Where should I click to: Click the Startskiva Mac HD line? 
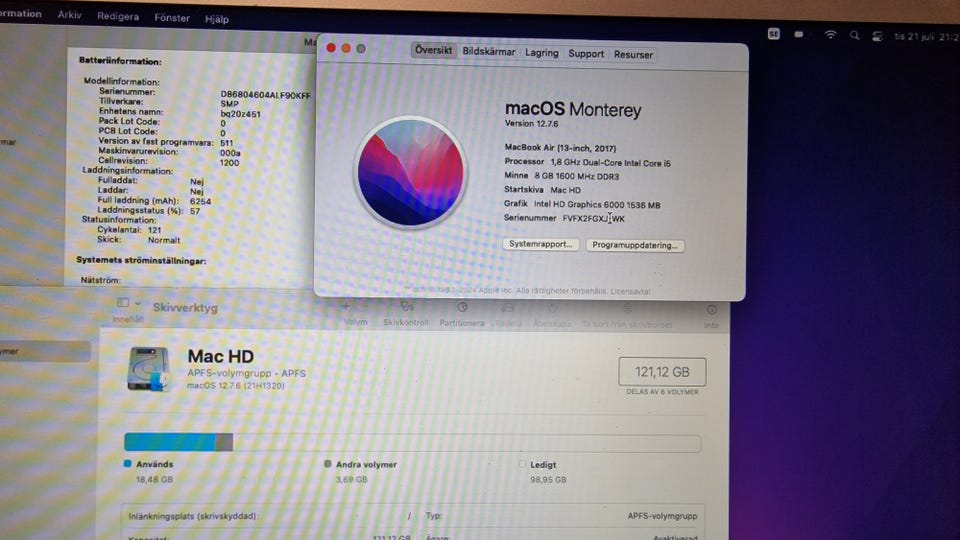542,190
